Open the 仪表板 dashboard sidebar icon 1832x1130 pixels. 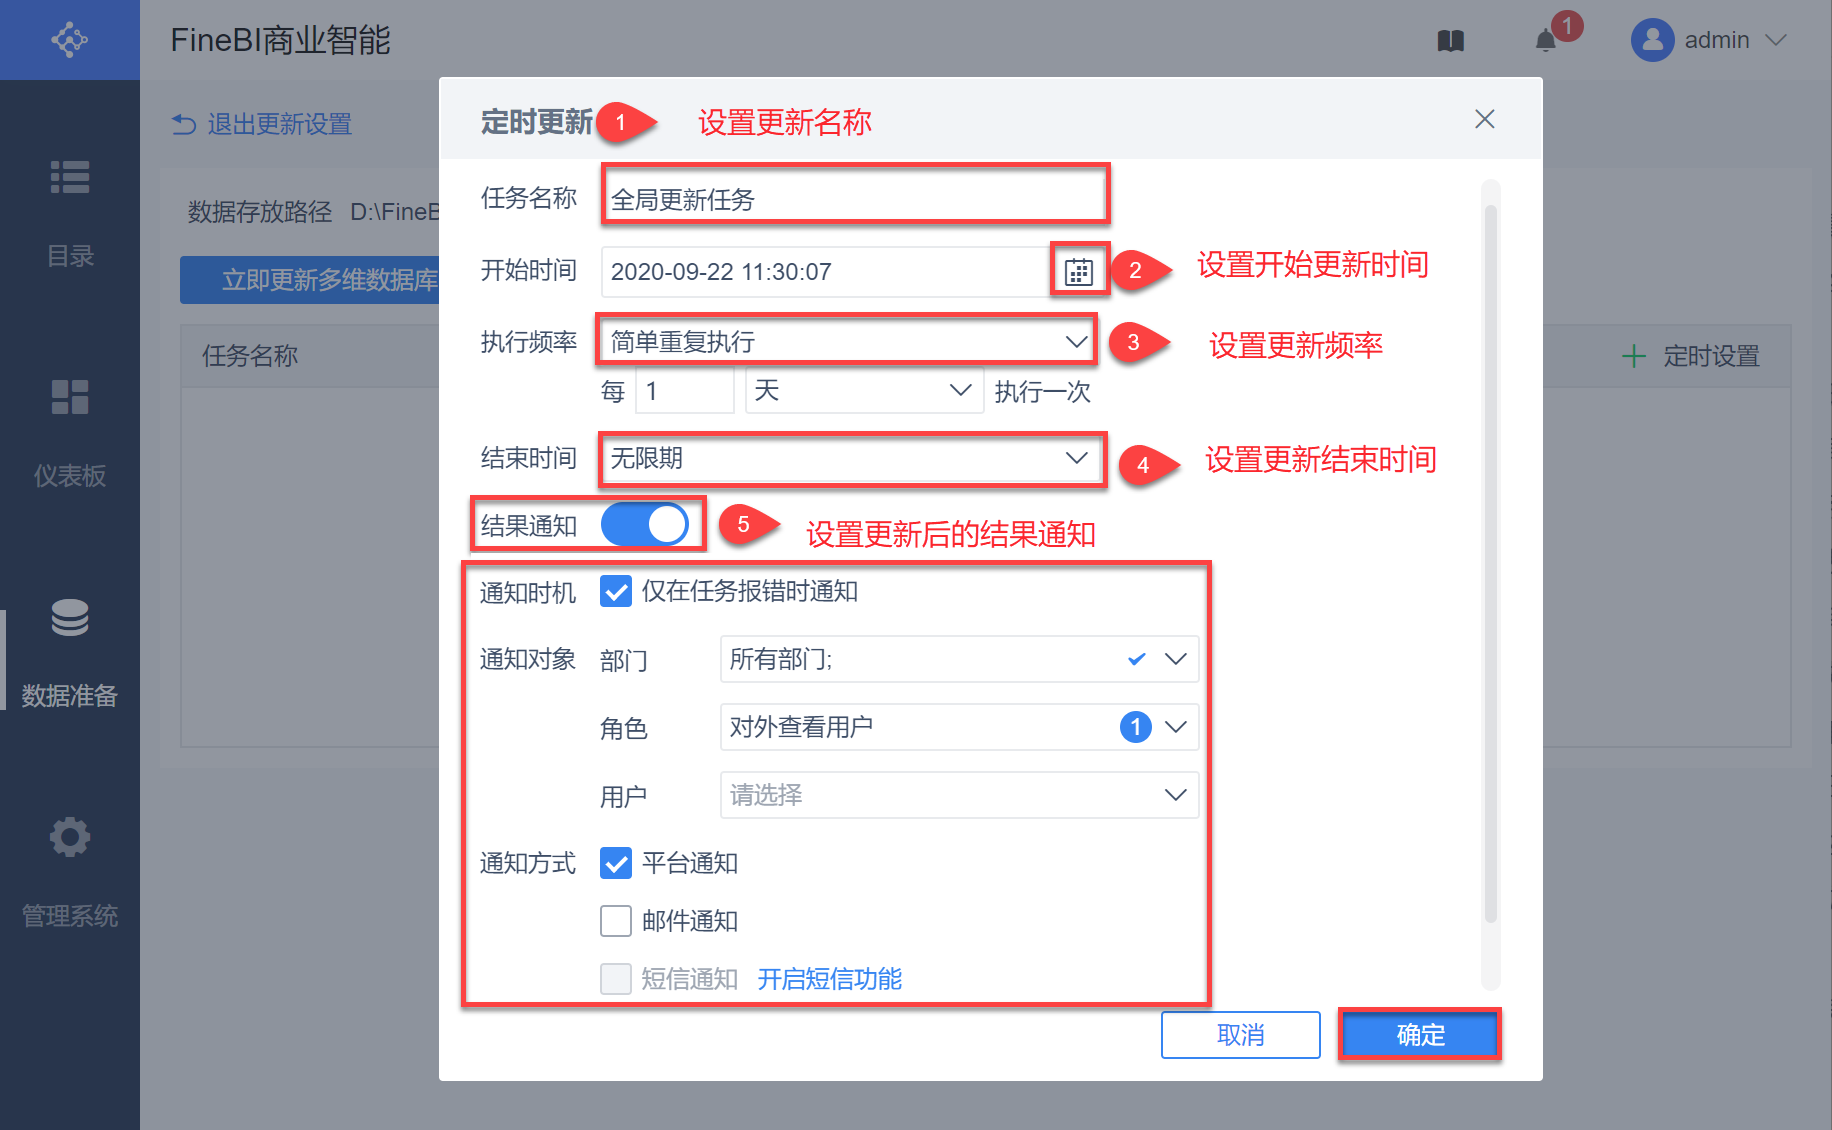pos(70,397)
